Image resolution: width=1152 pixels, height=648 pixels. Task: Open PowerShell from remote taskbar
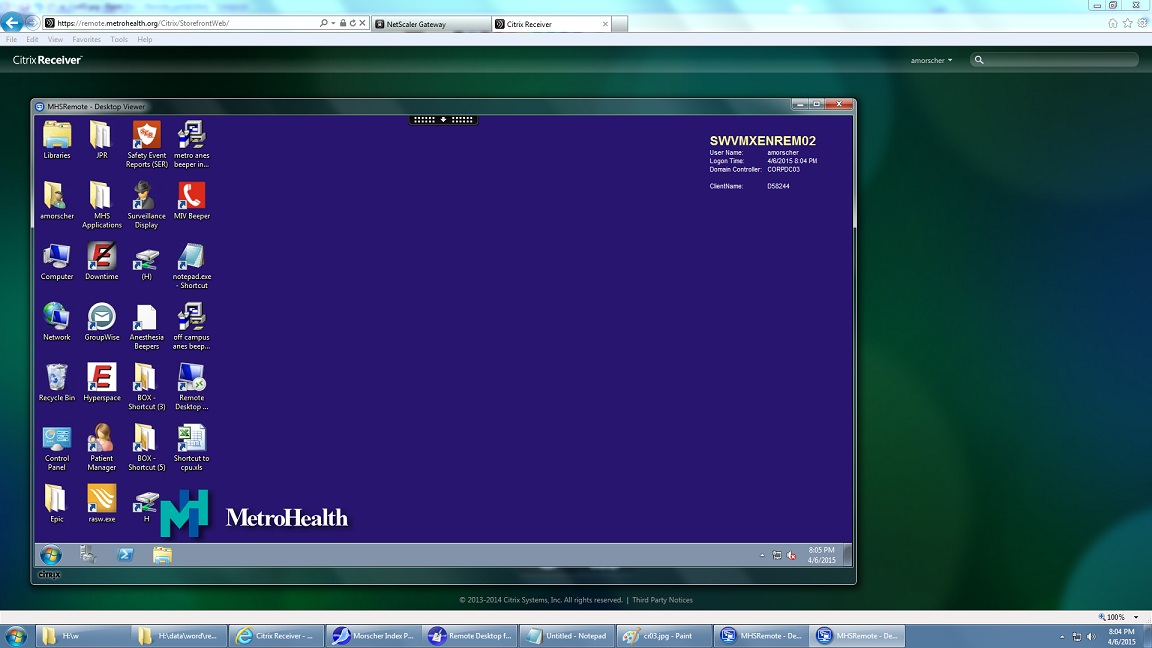(126, 555)
